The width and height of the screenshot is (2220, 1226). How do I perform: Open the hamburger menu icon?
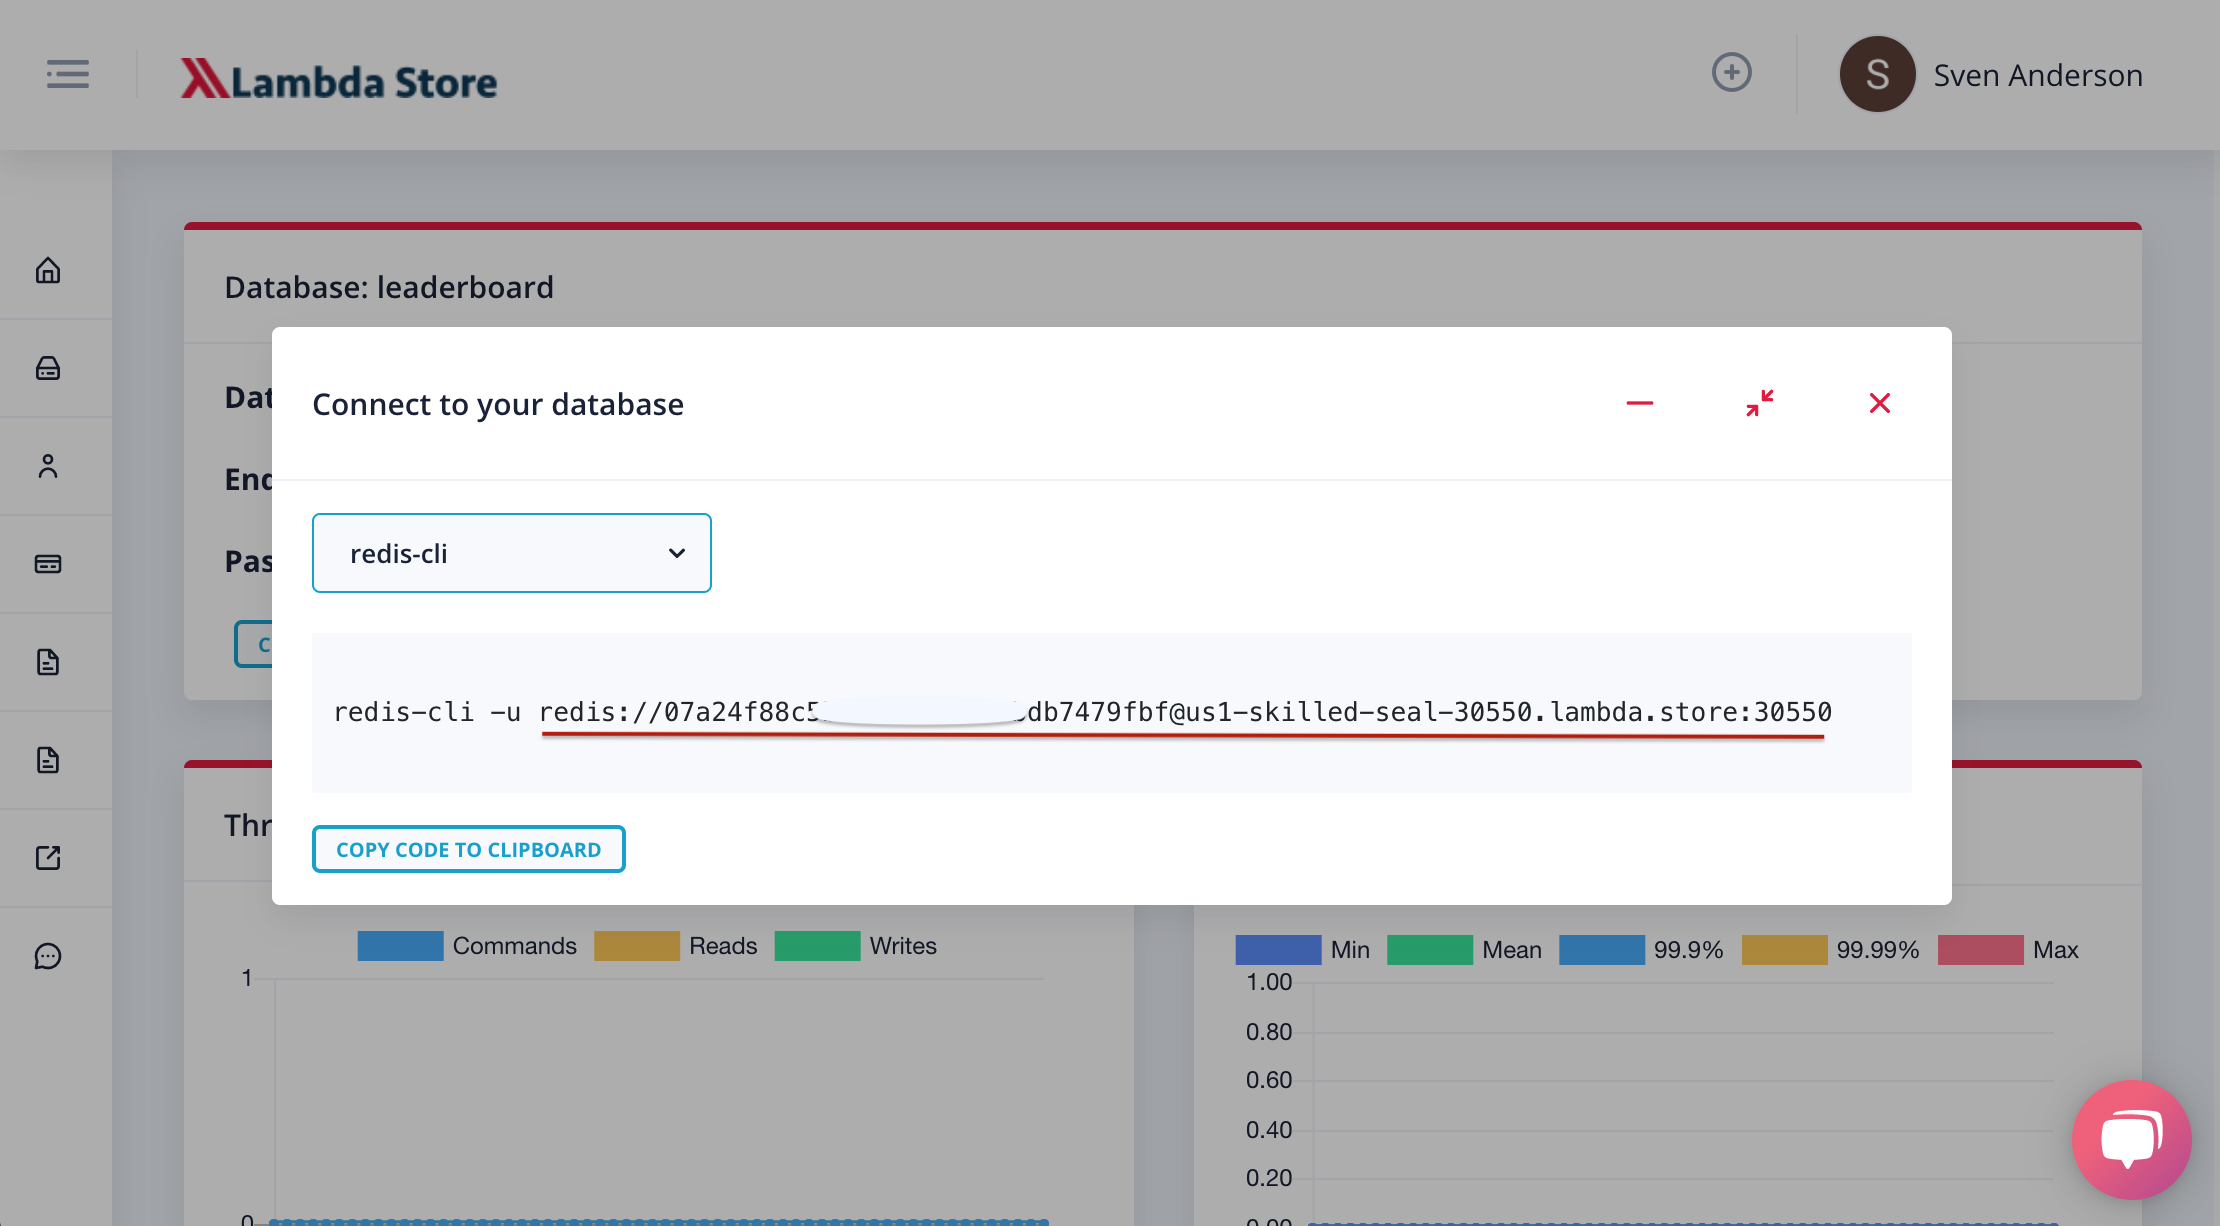tap(67, 74)
